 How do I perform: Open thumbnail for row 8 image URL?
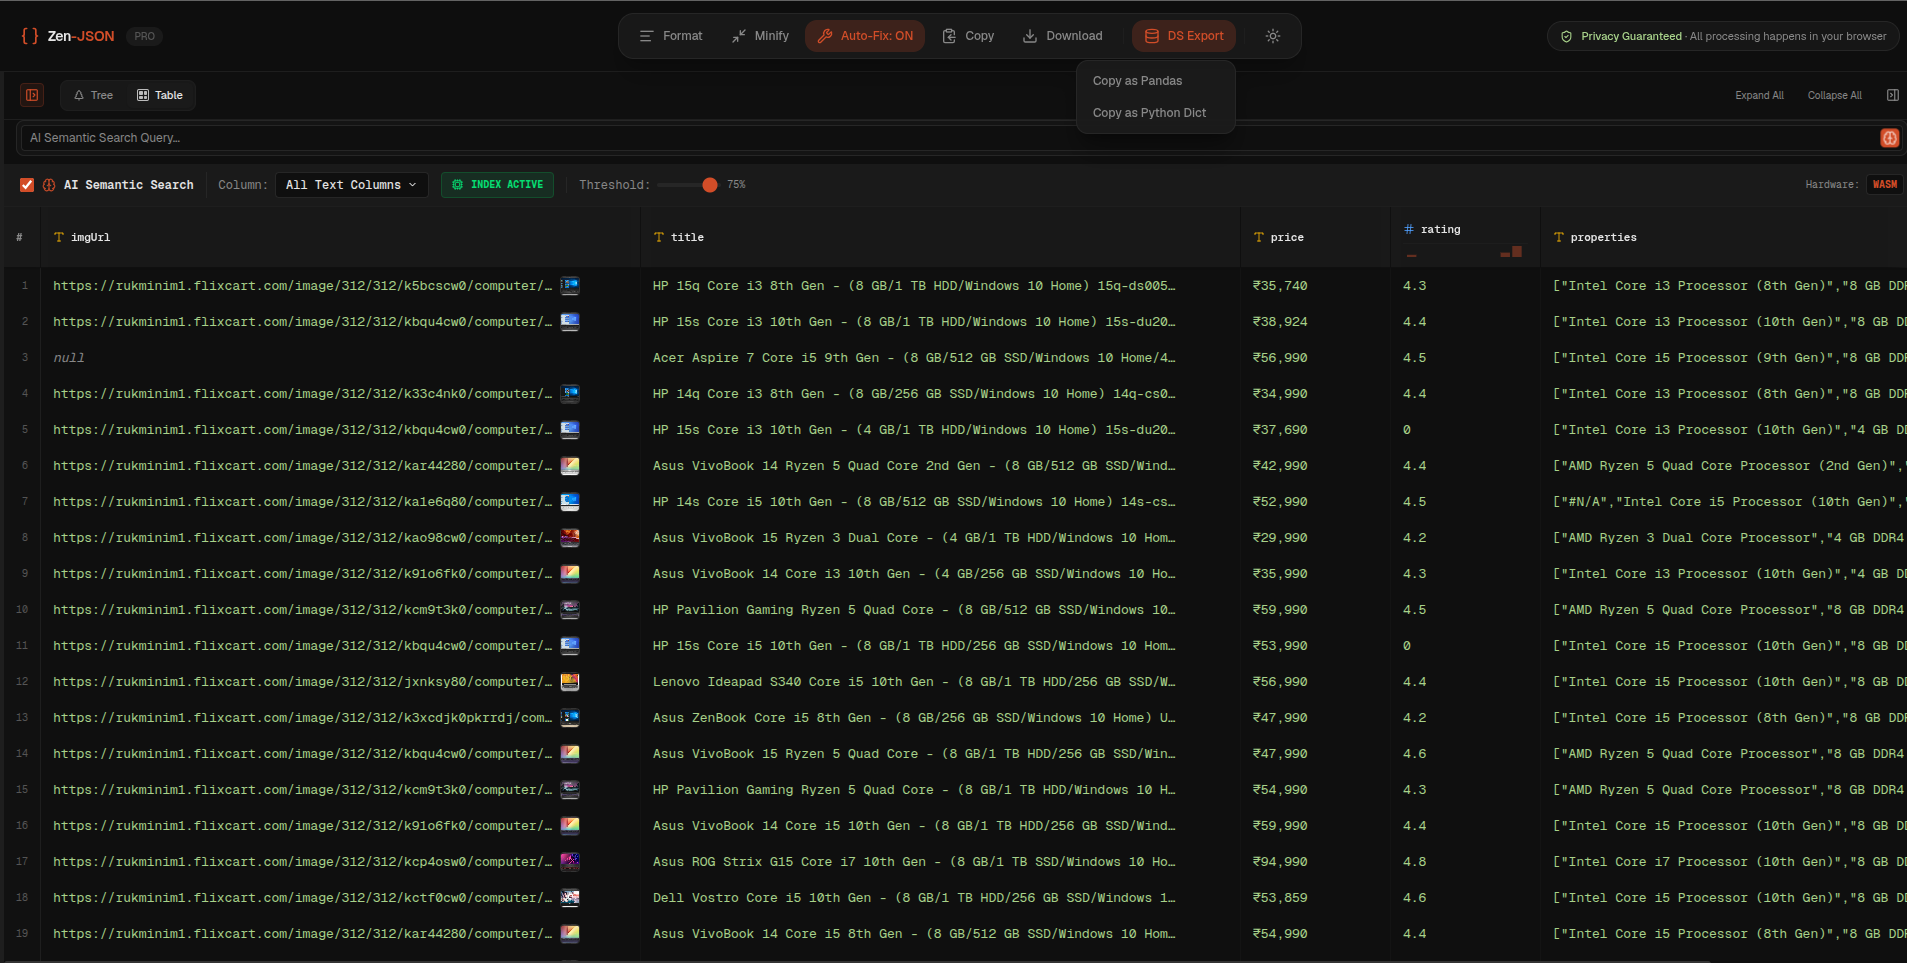pos(570,538)
